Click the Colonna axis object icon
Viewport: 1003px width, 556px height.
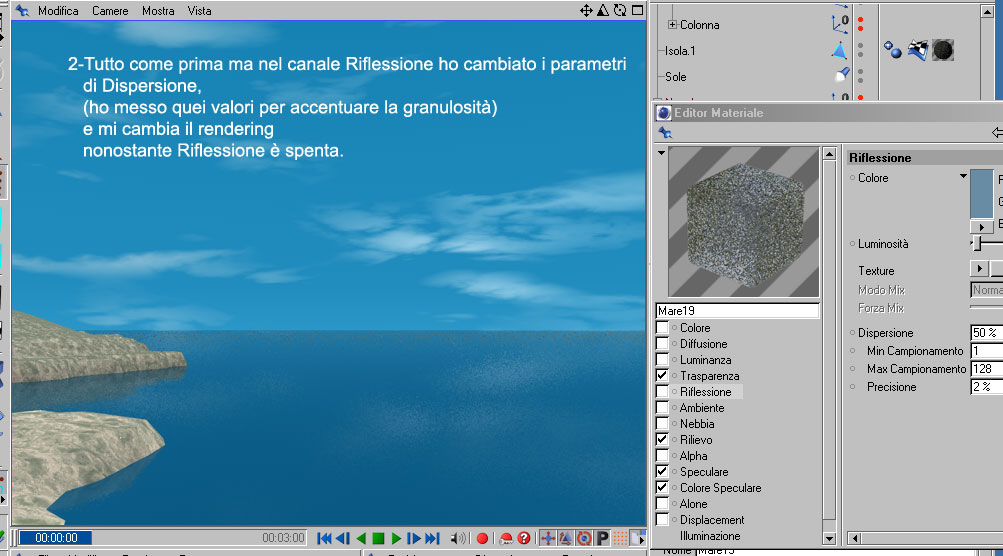[x=840, y=24]
